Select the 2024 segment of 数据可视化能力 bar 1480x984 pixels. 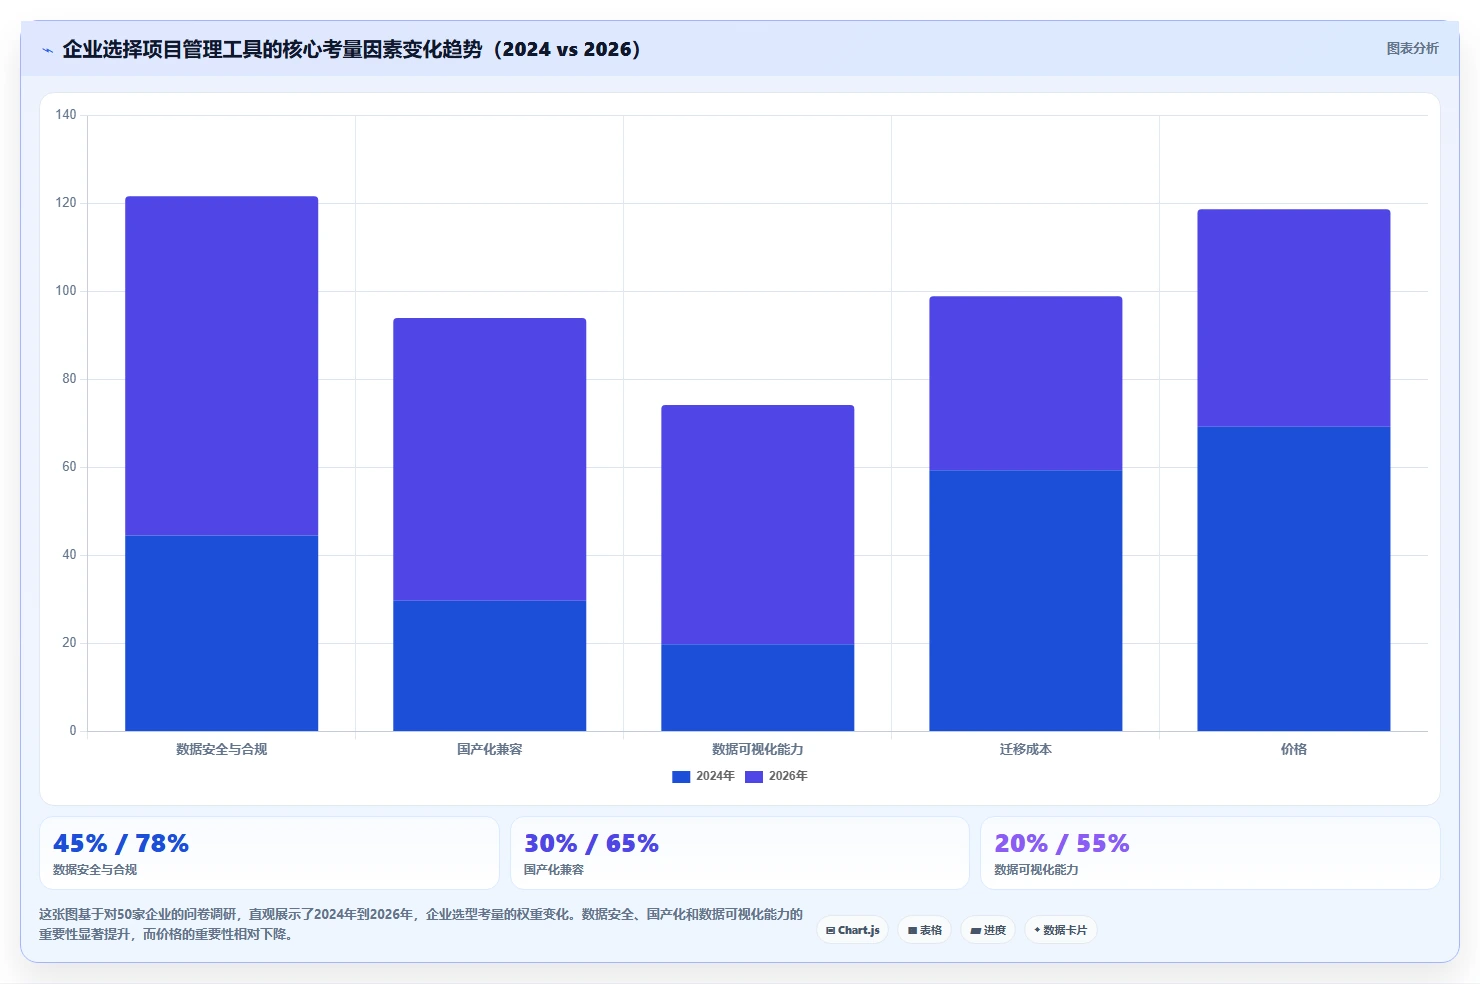click(758, 687)
